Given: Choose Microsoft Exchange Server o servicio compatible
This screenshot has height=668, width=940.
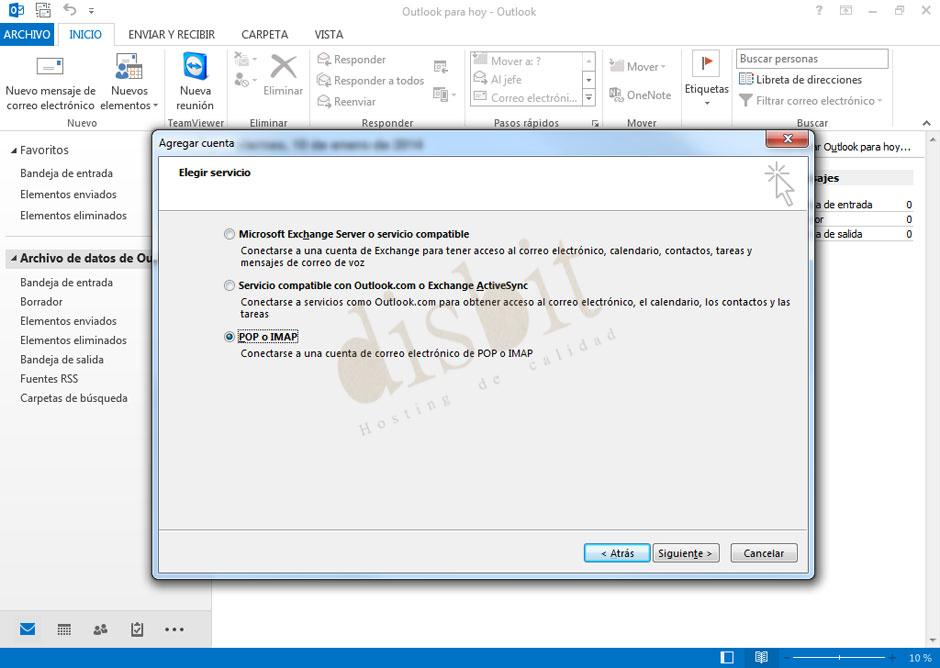Looking at the screenshot, I should pos(229,232).
